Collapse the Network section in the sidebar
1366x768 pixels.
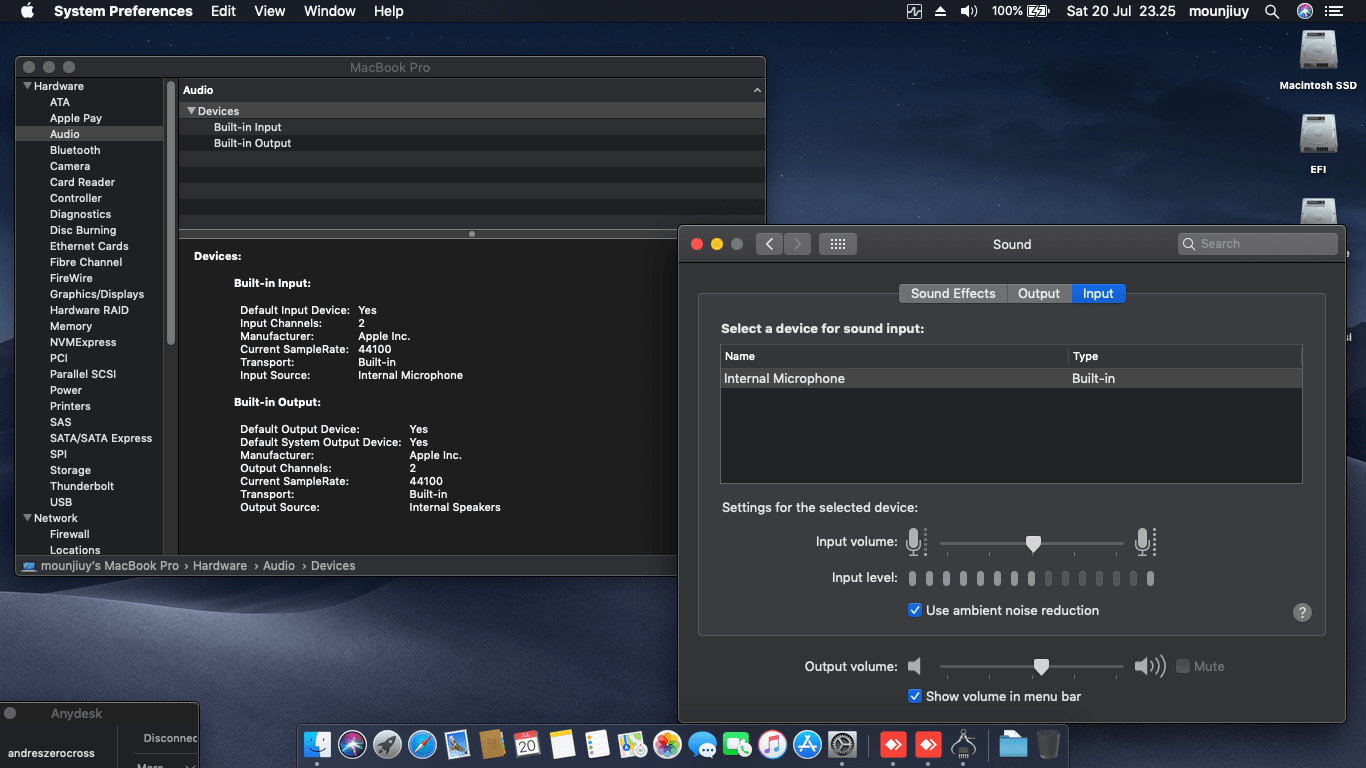[27, 518]
